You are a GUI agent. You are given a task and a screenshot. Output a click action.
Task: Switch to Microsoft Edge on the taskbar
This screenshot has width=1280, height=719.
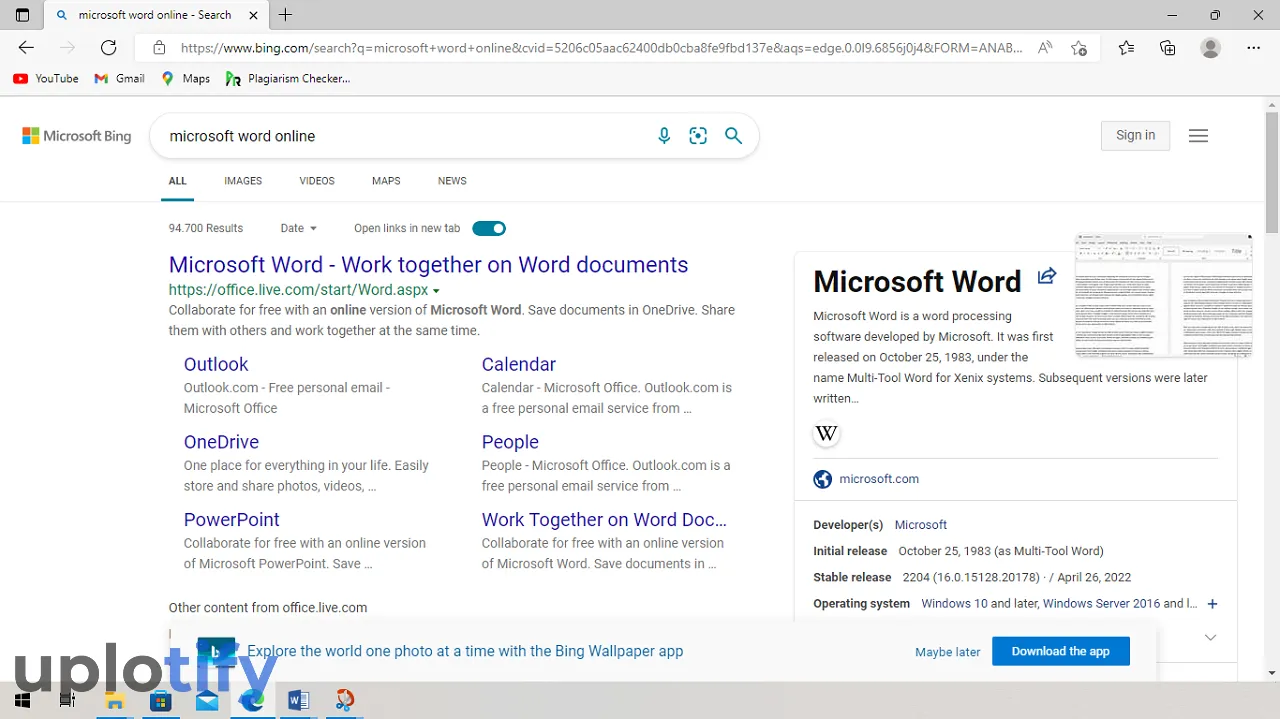pyautogui.click(x=252, y=700)
